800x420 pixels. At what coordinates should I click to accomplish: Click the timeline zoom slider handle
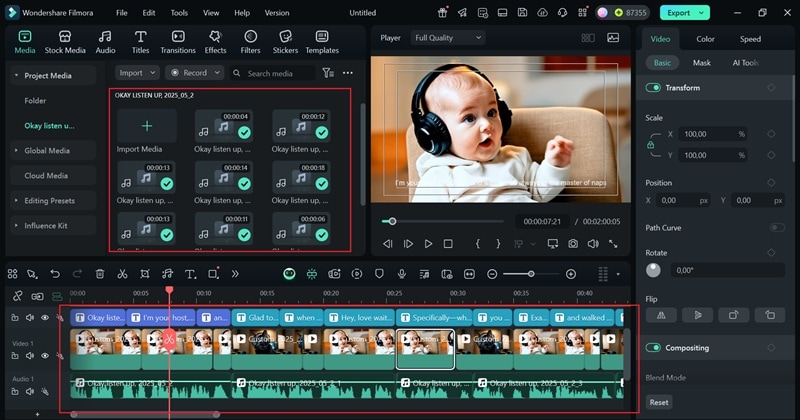[531, 274]
